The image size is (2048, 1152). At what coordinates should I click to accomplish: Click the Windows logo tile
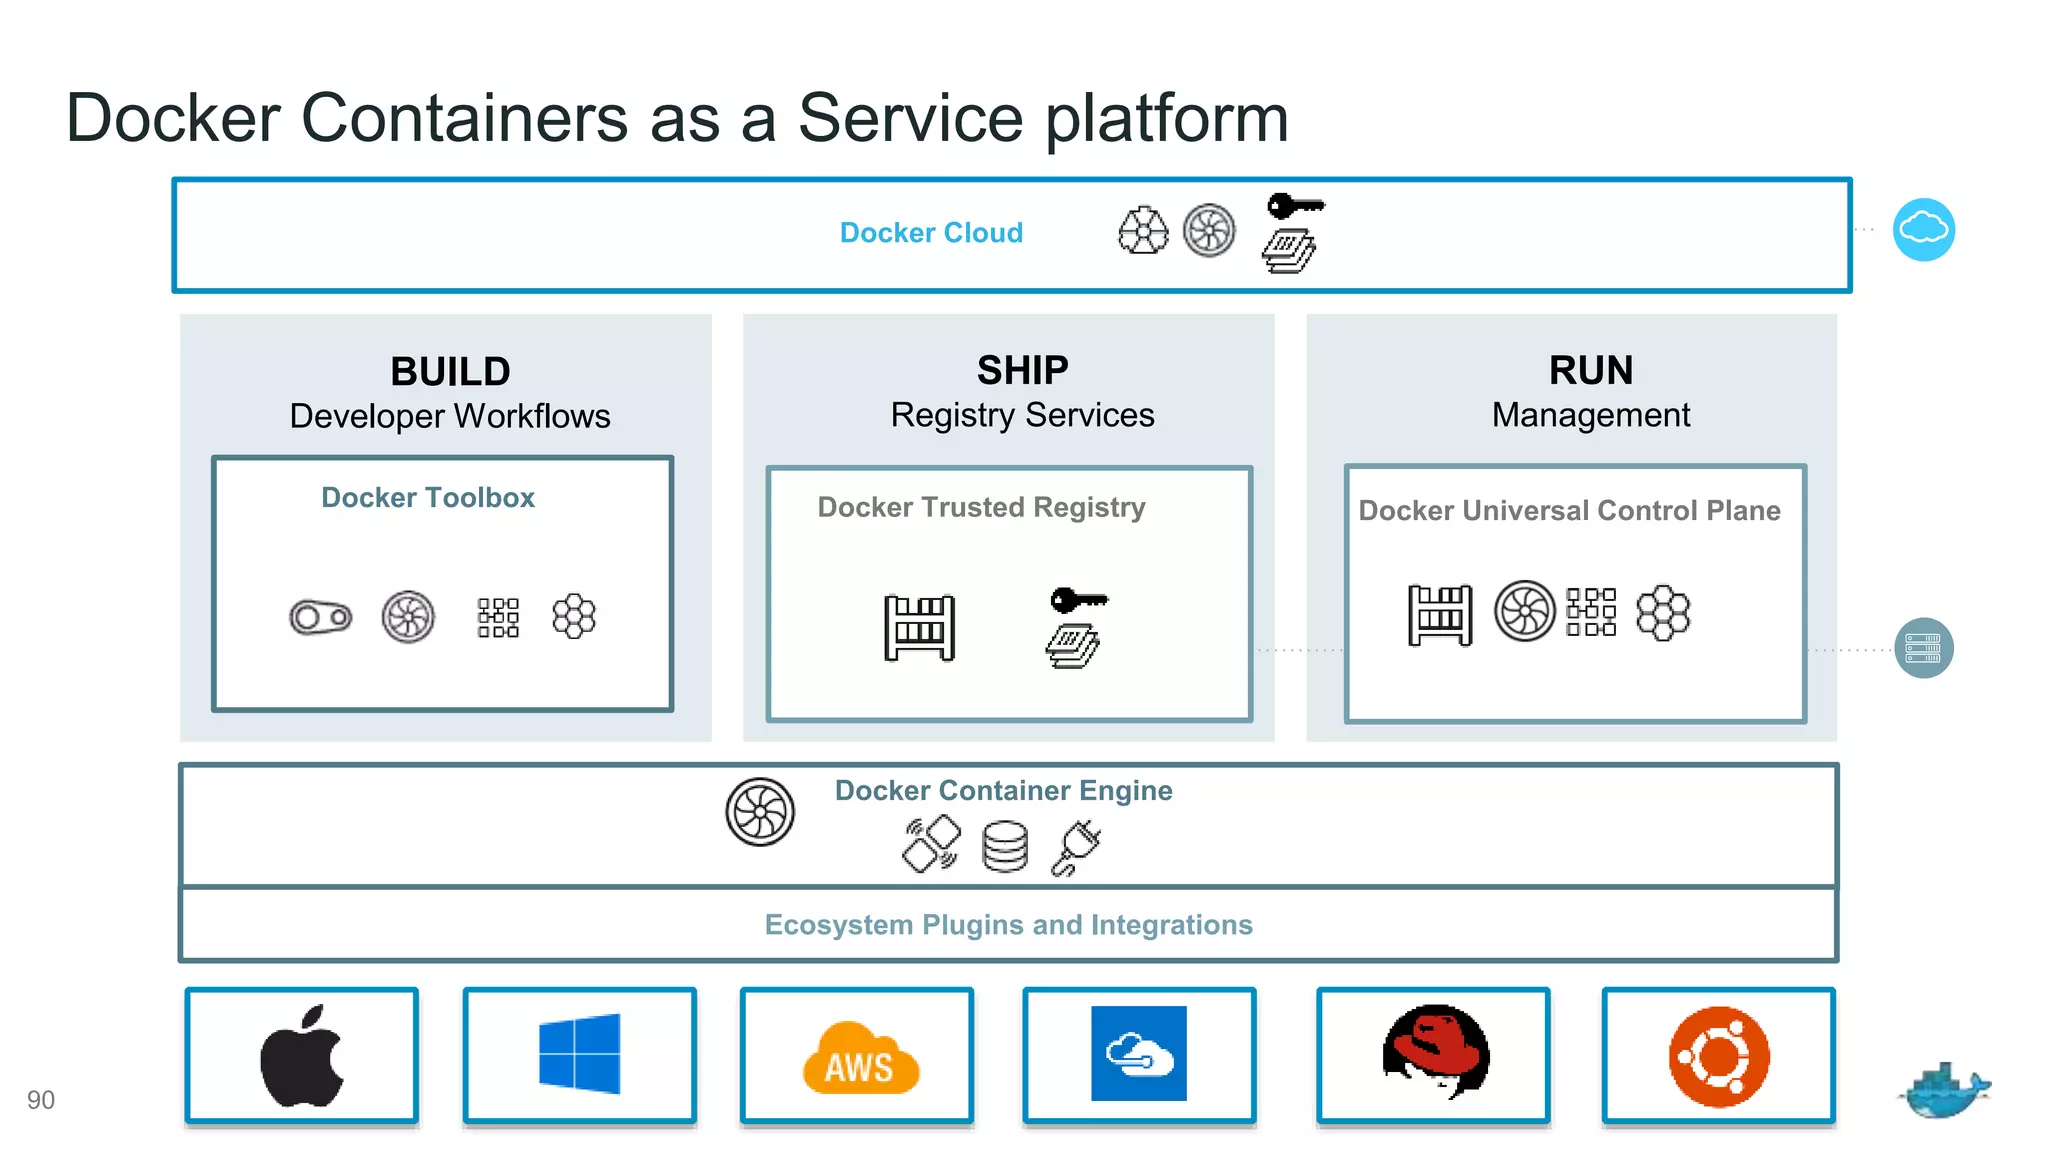pos(579,1054)
